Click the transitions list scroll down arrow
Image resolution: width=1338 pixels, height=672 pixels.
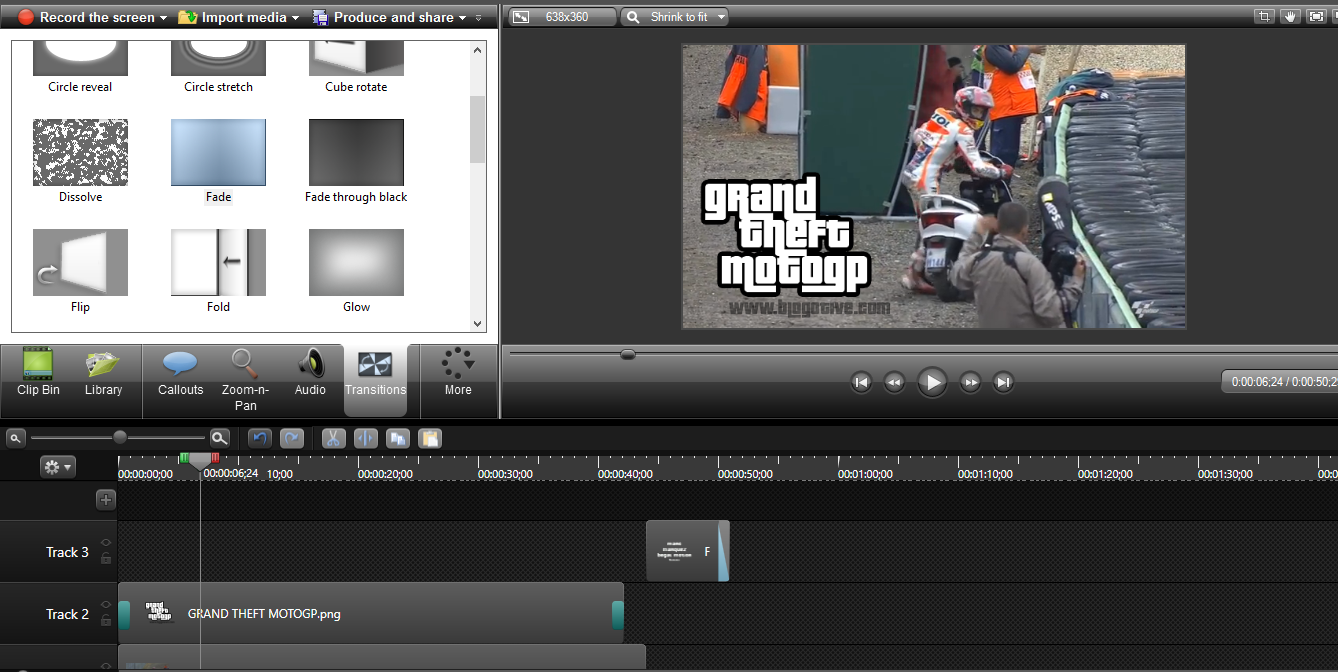[x=477, y=324]
